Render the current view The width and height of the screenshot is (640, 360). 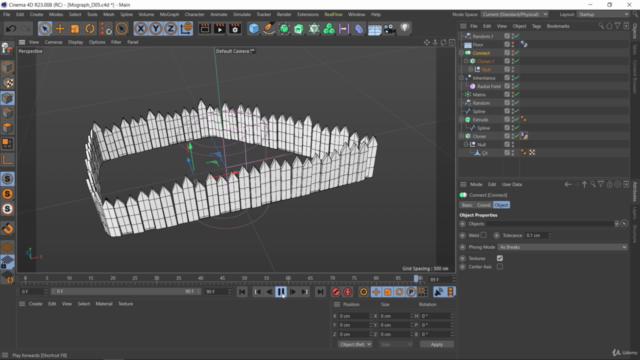tap(204, 29)
